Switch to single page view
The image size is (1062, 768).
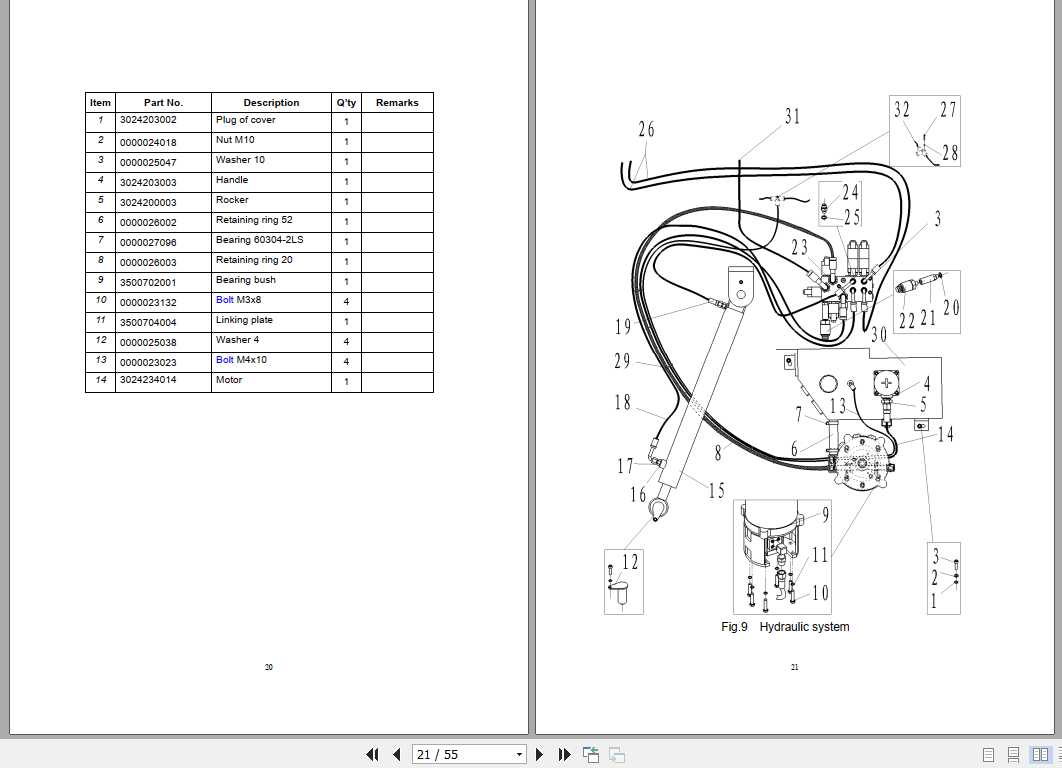(x=988, y=754)
